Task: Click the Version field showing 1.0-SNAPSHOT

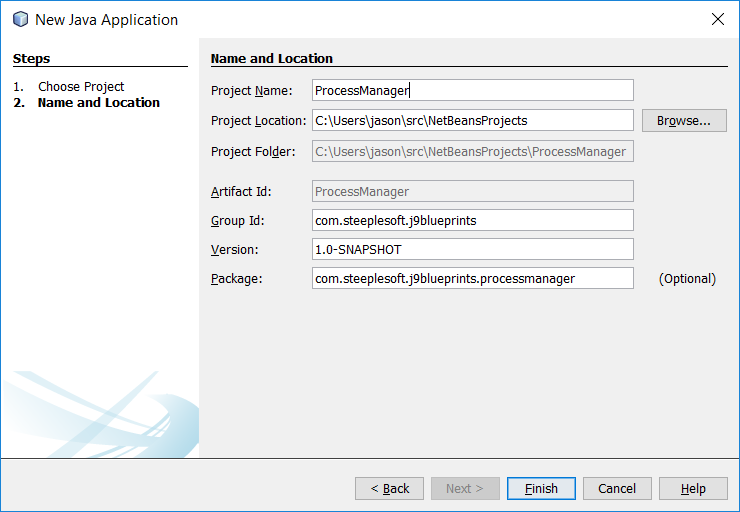Action: point(472,249)
